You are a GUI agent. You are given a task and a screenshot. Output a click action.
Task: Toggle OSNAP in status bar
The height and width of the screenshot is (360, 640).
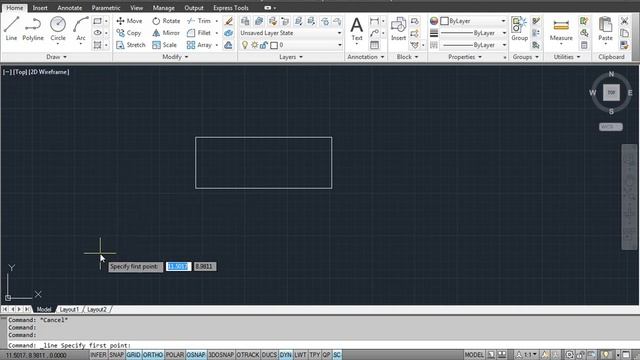pyautogui.click(x=196, y=355)
